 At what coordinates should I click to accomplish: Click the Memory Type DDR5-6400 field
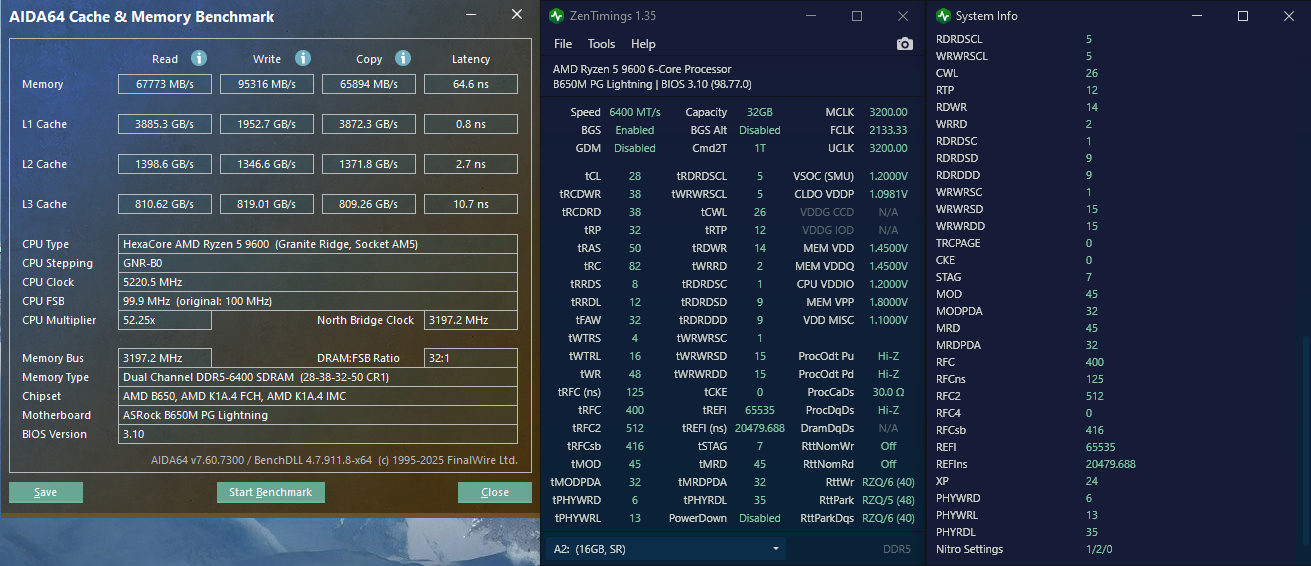318,377
